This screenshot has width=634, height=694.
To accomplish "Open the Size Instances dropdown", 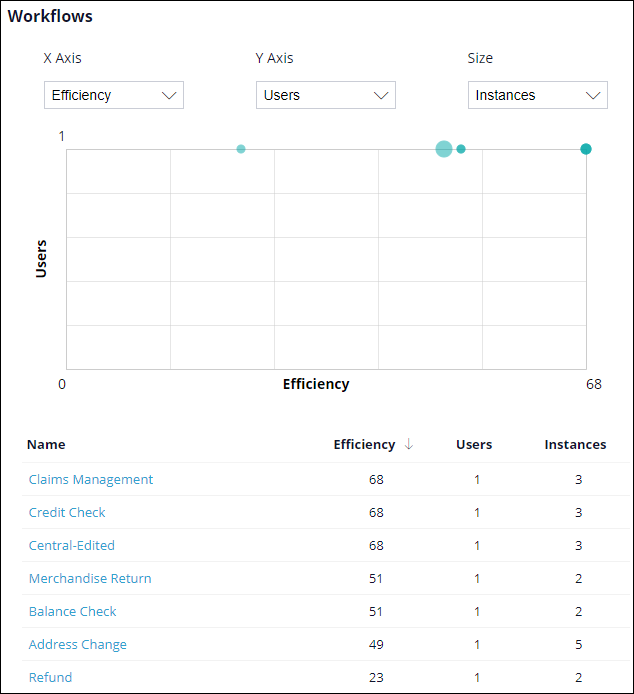I will pyautogui.click(x=538, y=95).
